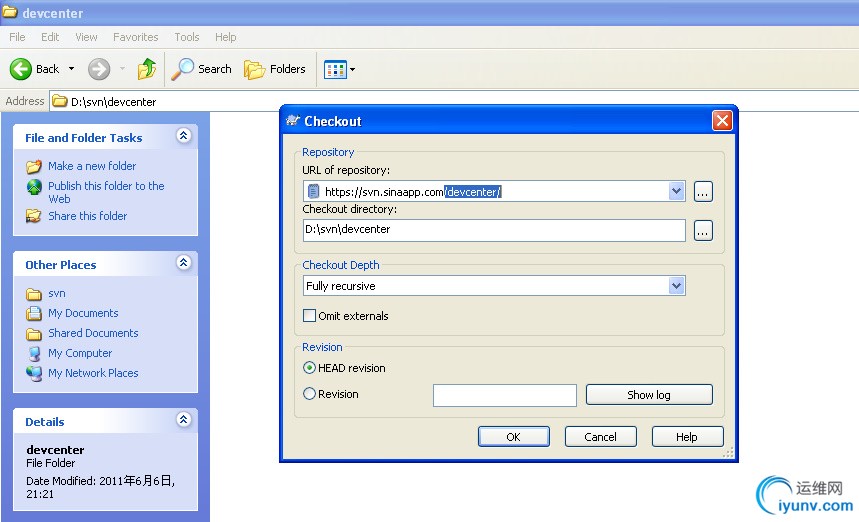The height and width of the screenshot is (522, 859).
Task: Click the devcenter window folder icon
Action: (x=10, y=12)
